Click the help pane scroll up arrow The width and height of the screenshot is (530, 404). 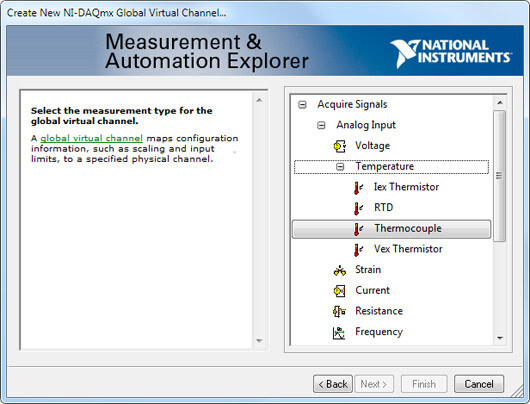tap(259, 100)
